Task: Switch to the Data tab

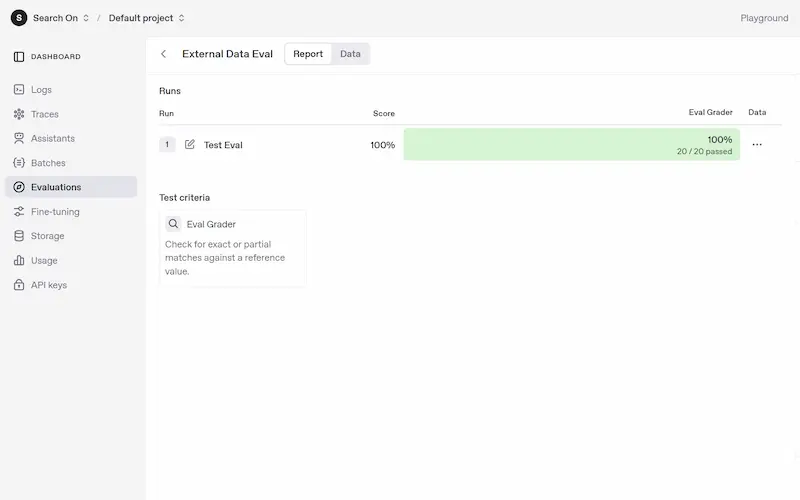Action: coord(350,54)
